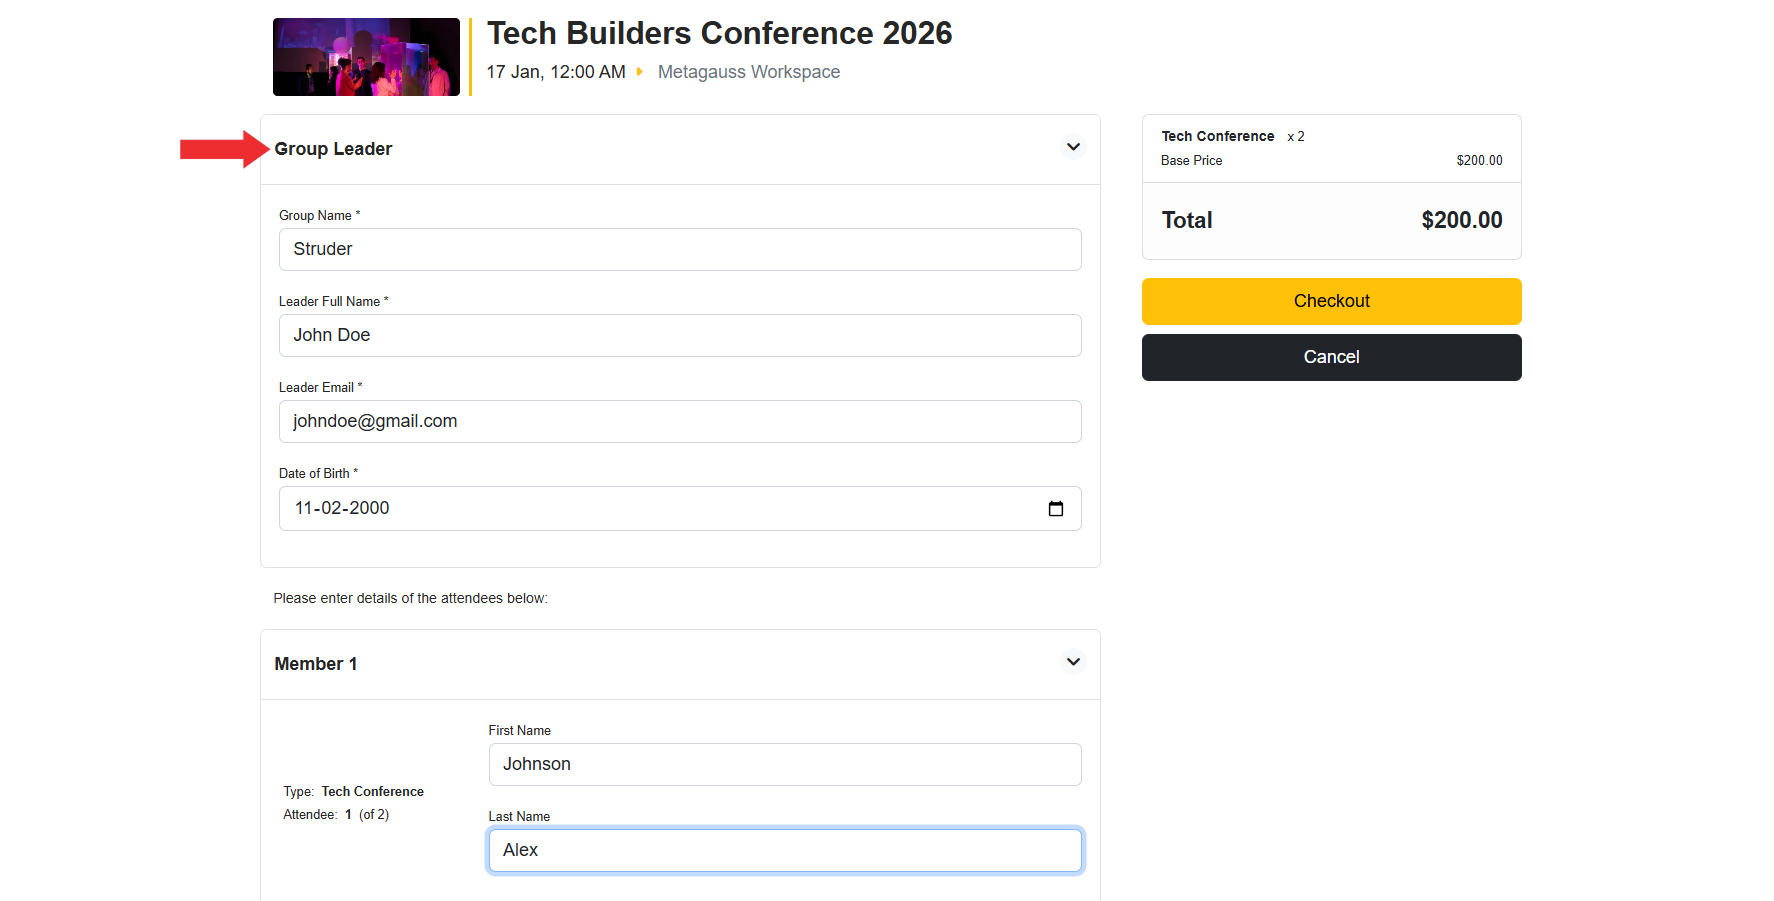This screenshot has width=1774, height=901.
Task: Click the Cancel button
Action: tap(1331, 357)
